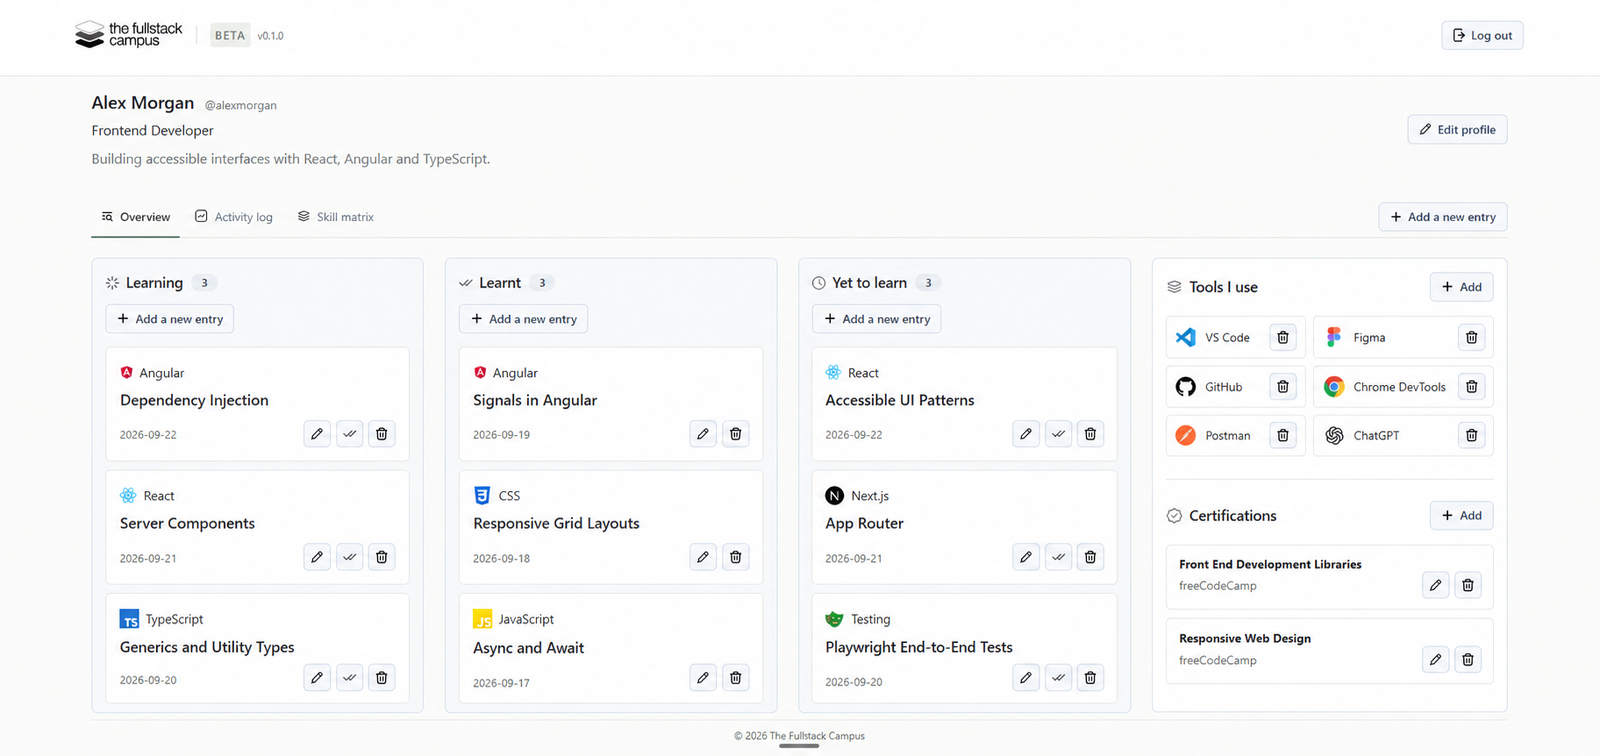Click the BETA badge

pyautogui.click(x=230, y=36)
